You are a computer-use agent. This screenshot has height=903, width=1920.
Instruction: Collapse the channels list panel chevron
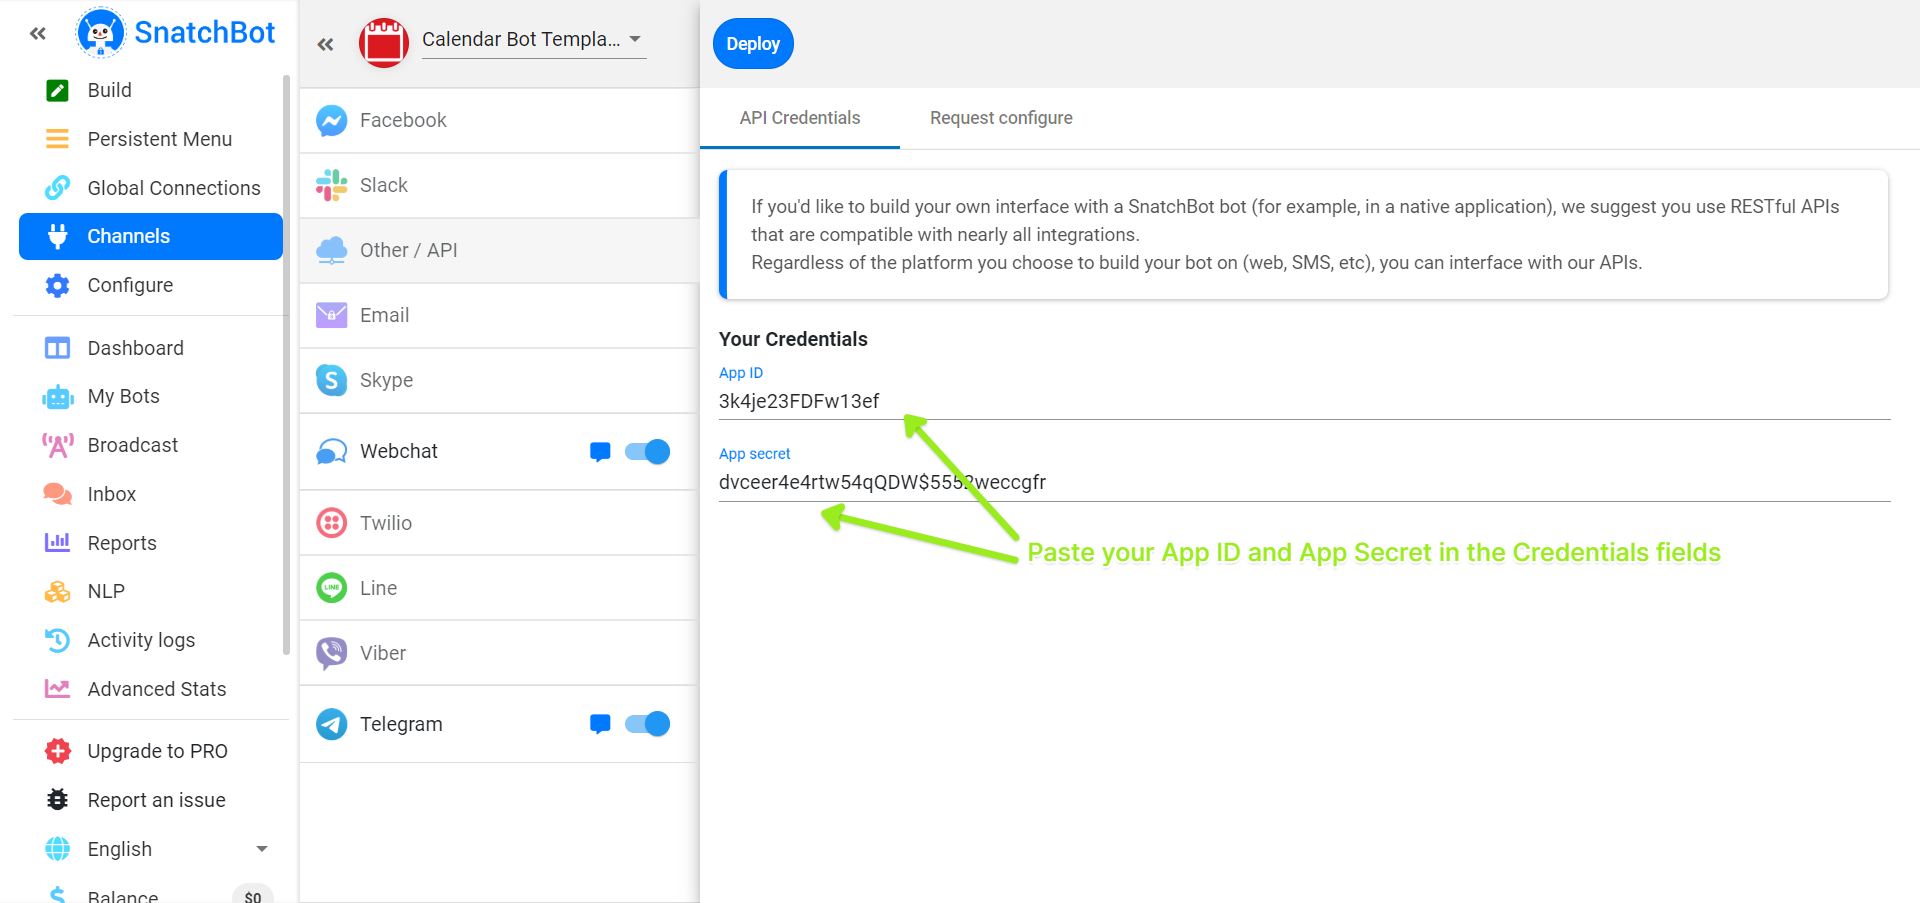coord(325,44)
